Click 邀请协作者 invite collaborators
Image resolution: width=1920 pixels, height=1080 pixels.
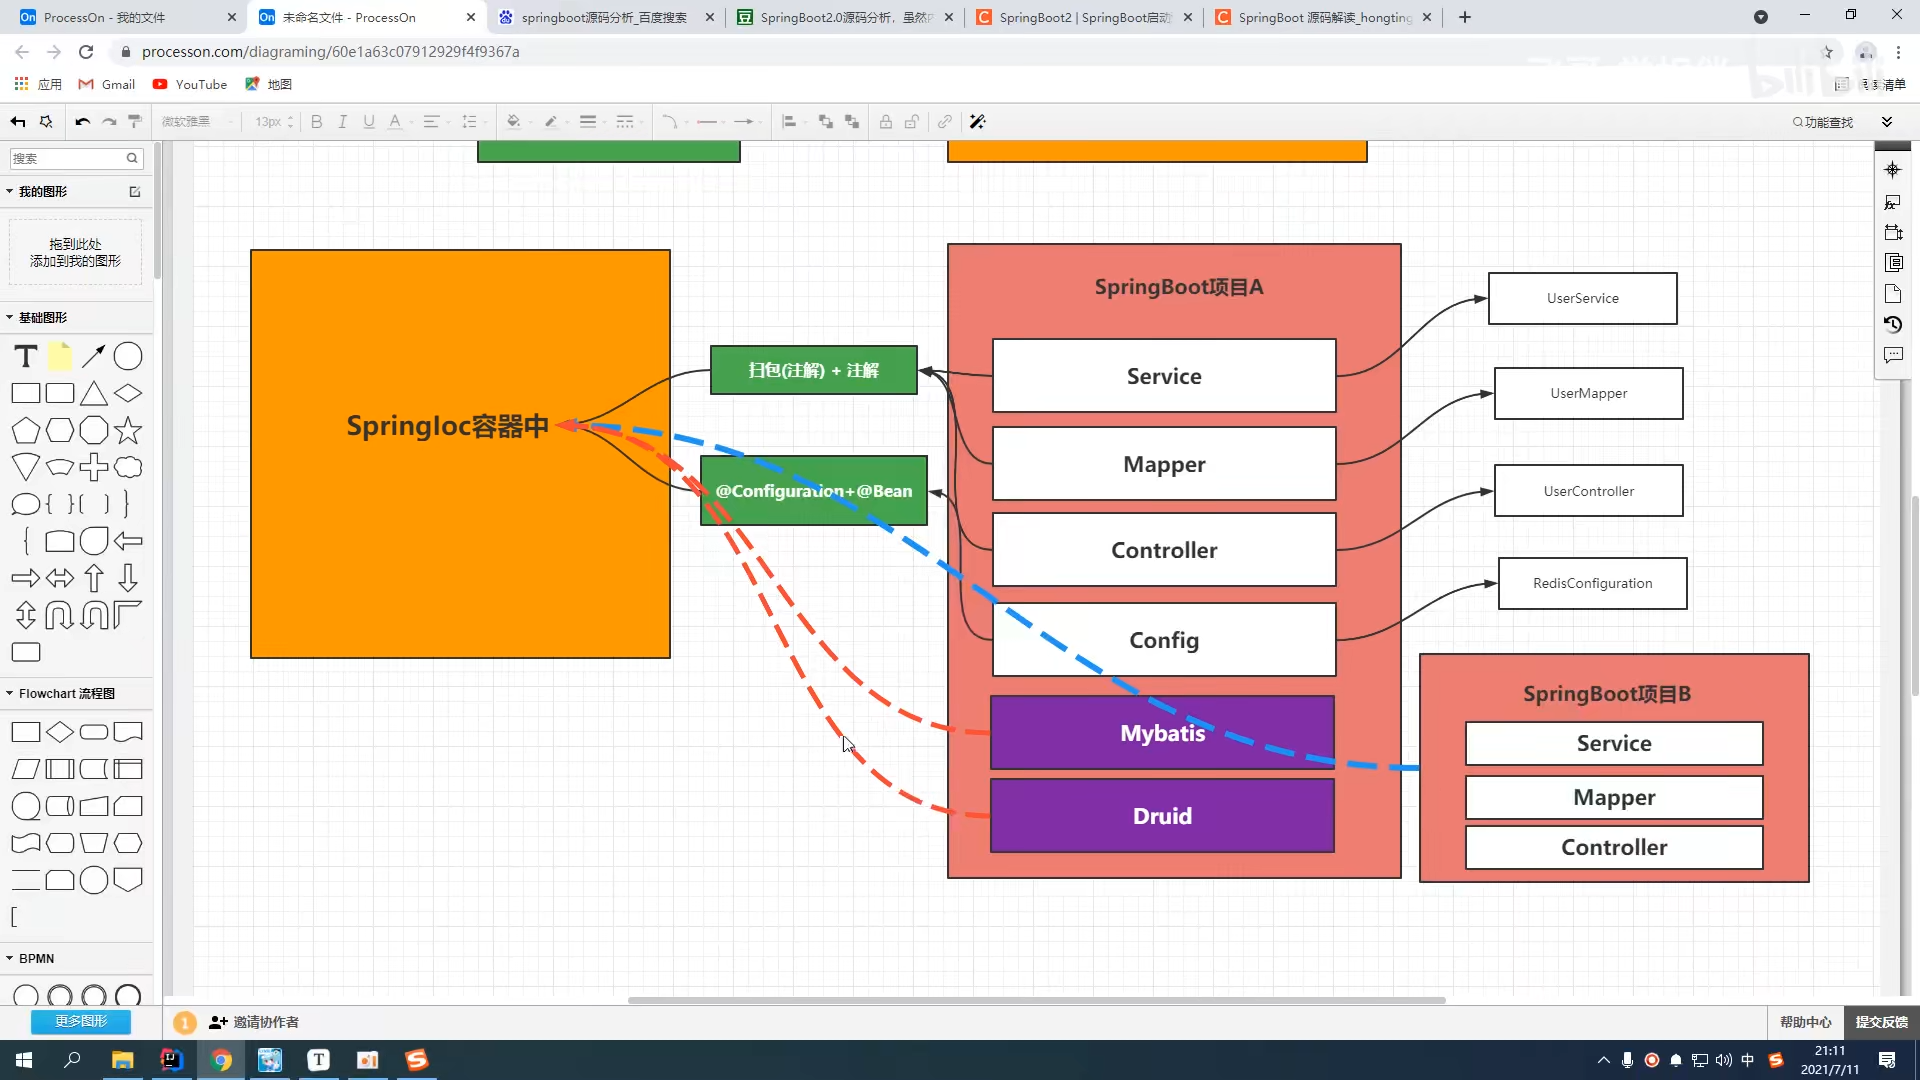[254, 1022]
